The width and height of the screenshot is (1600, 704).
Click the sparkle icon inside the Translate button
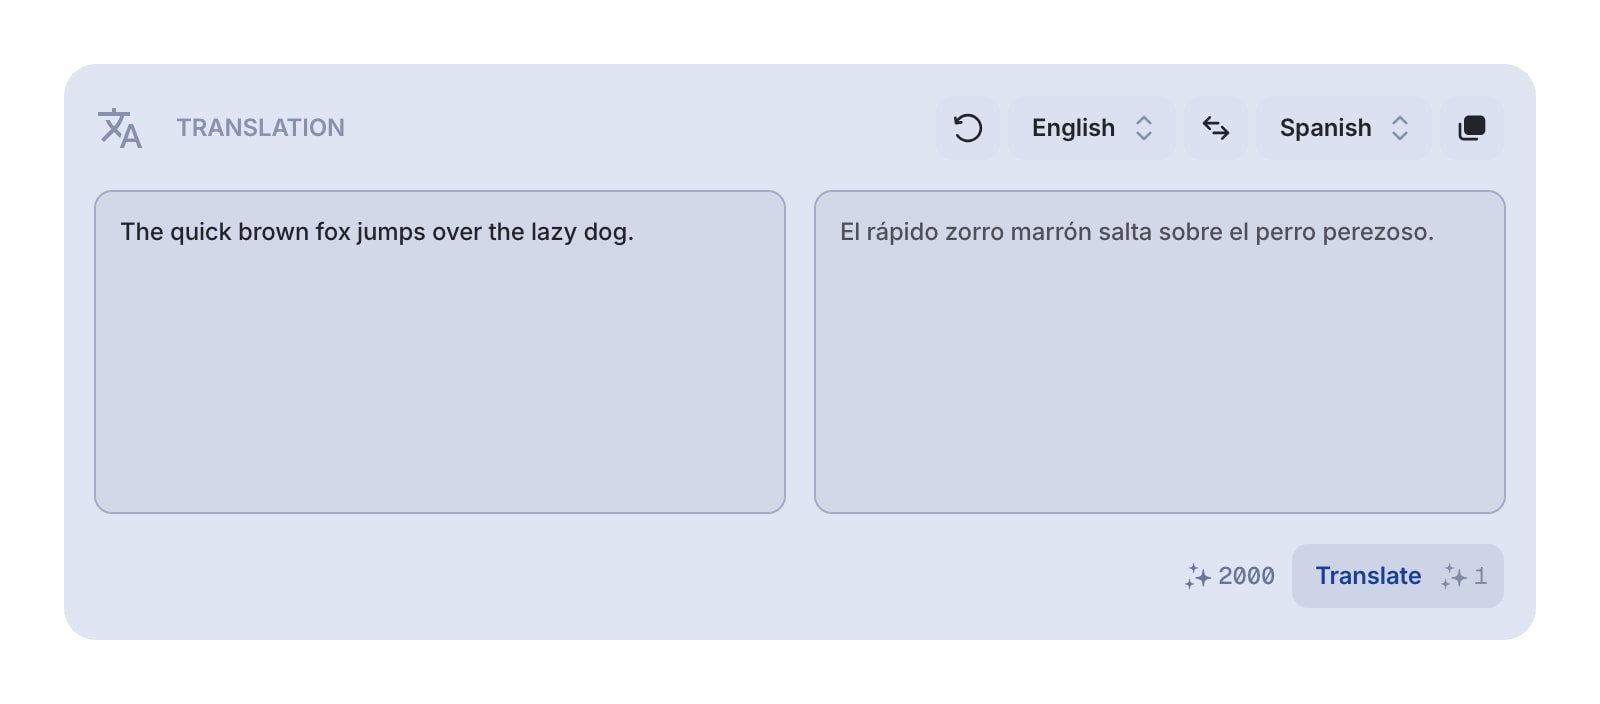[1452, 576]
